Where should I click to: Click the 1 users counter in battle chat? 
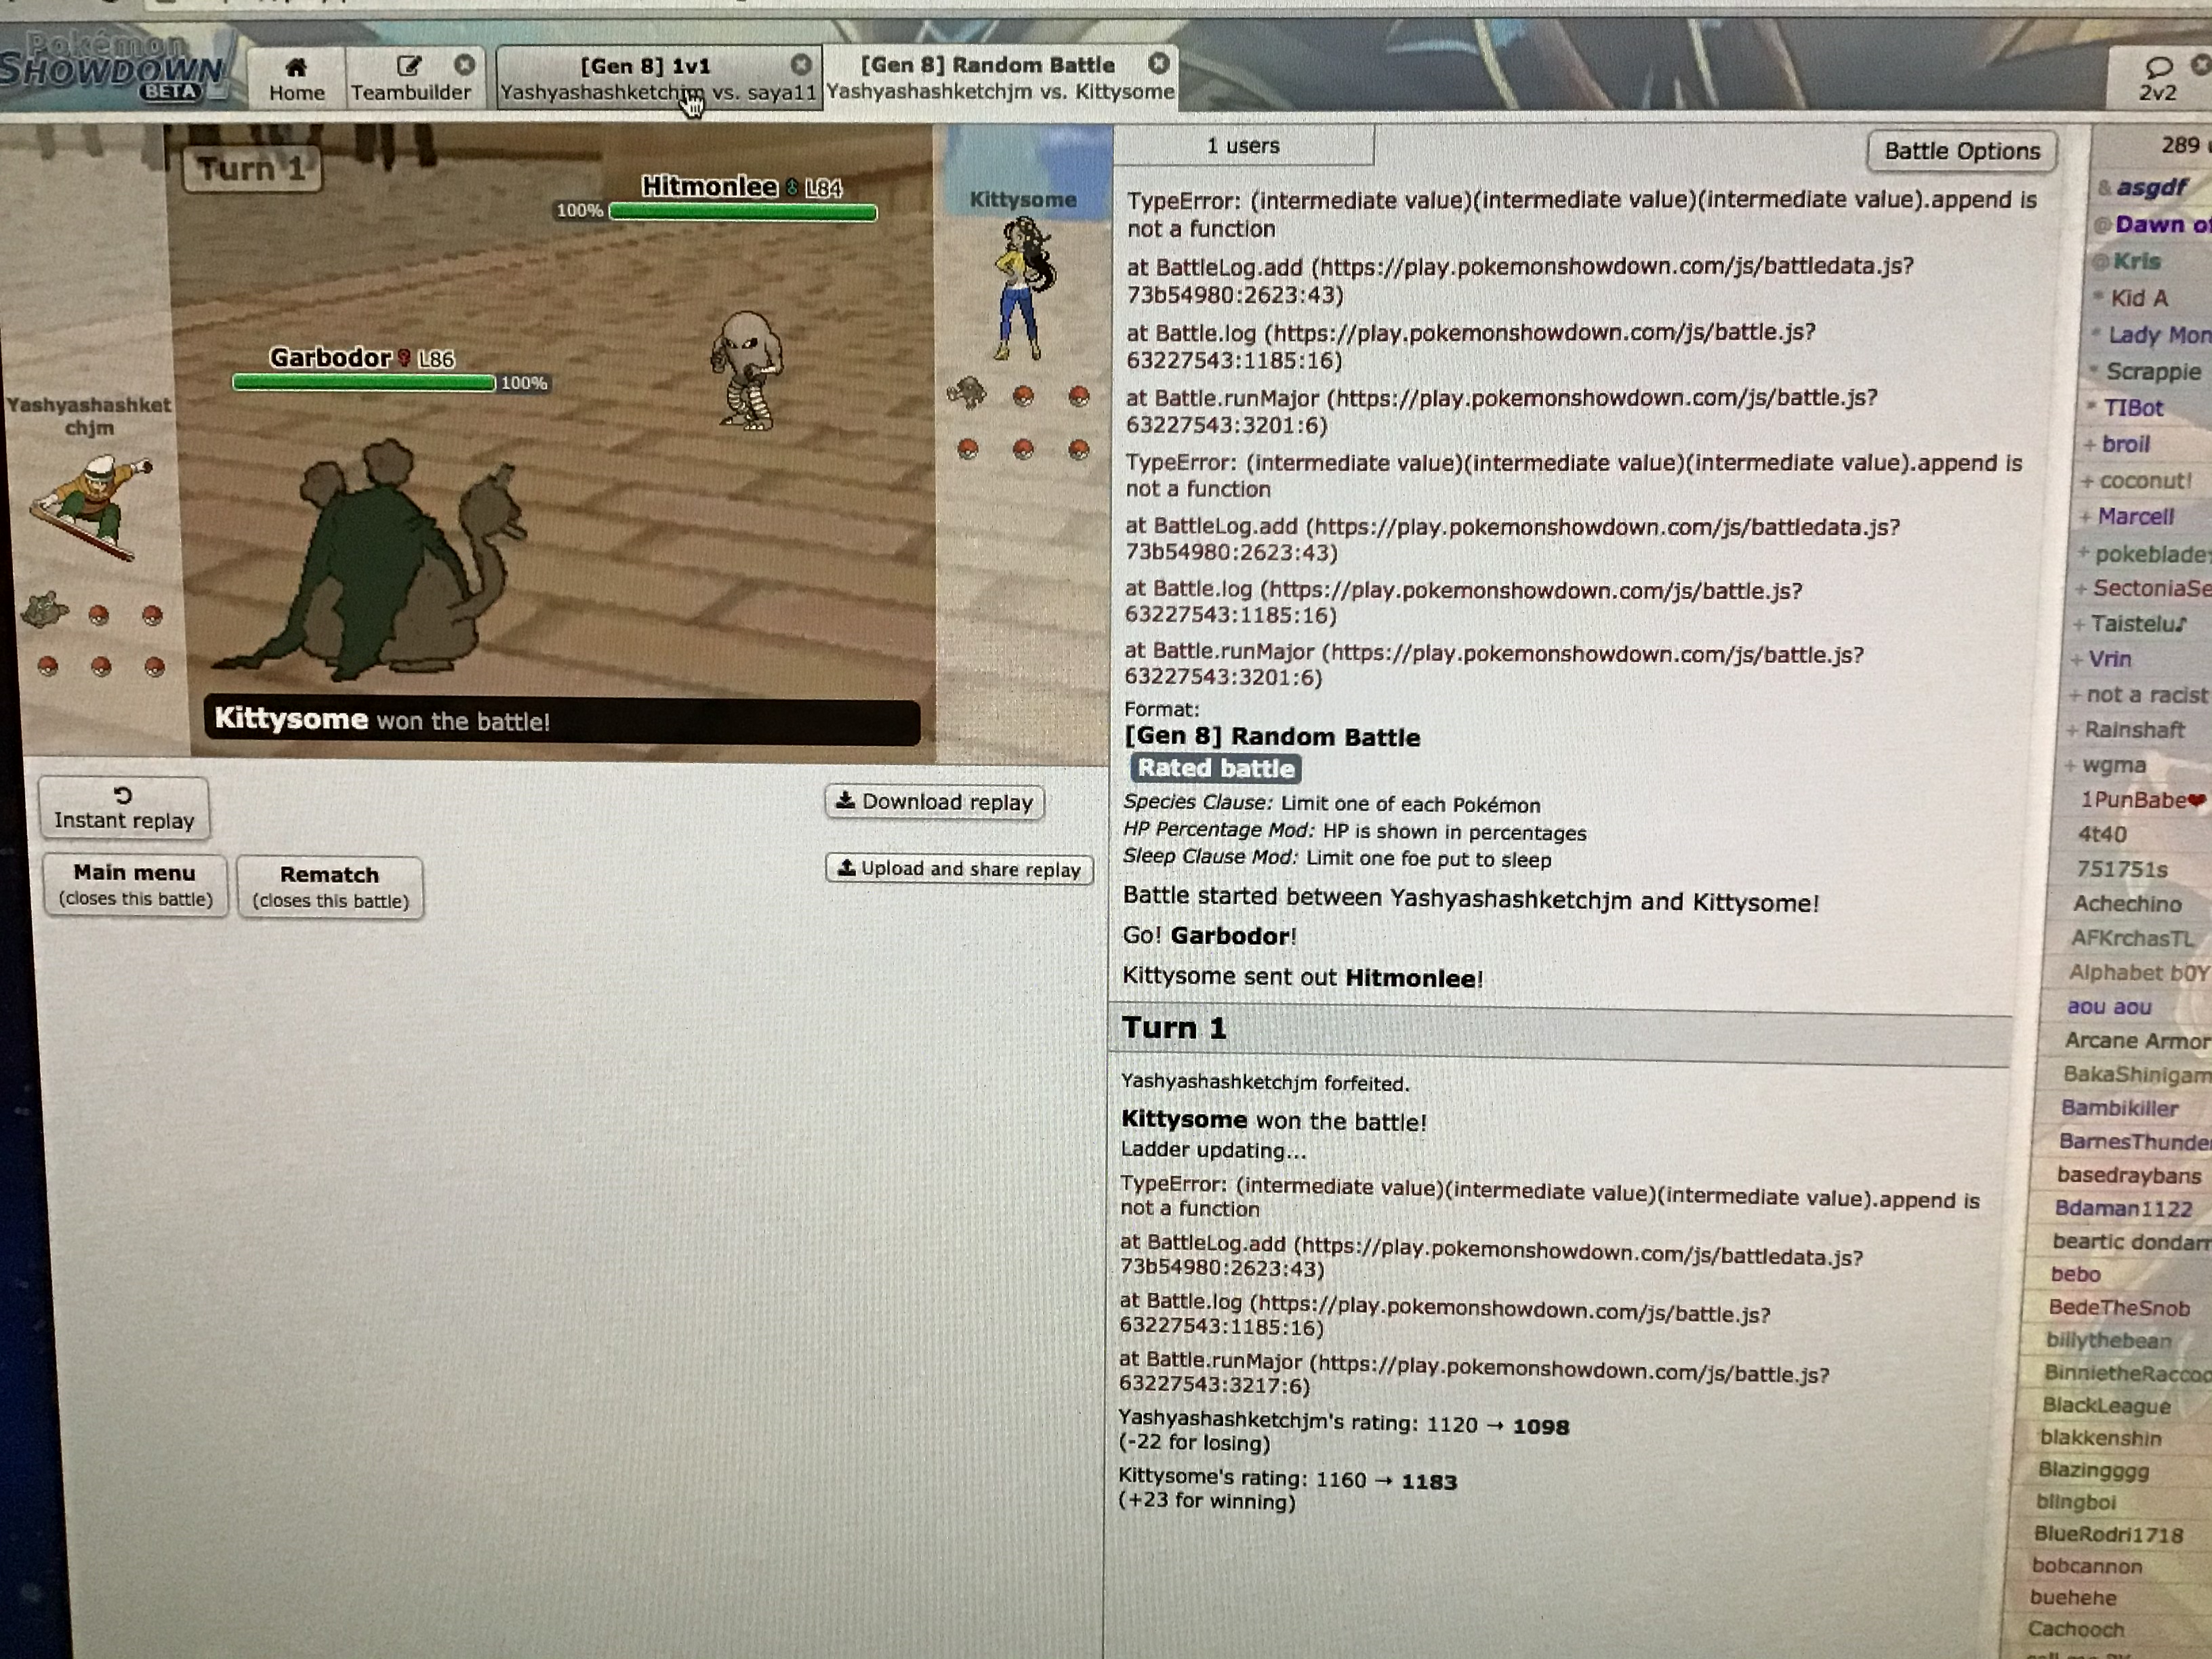(x=1242, y=146)
